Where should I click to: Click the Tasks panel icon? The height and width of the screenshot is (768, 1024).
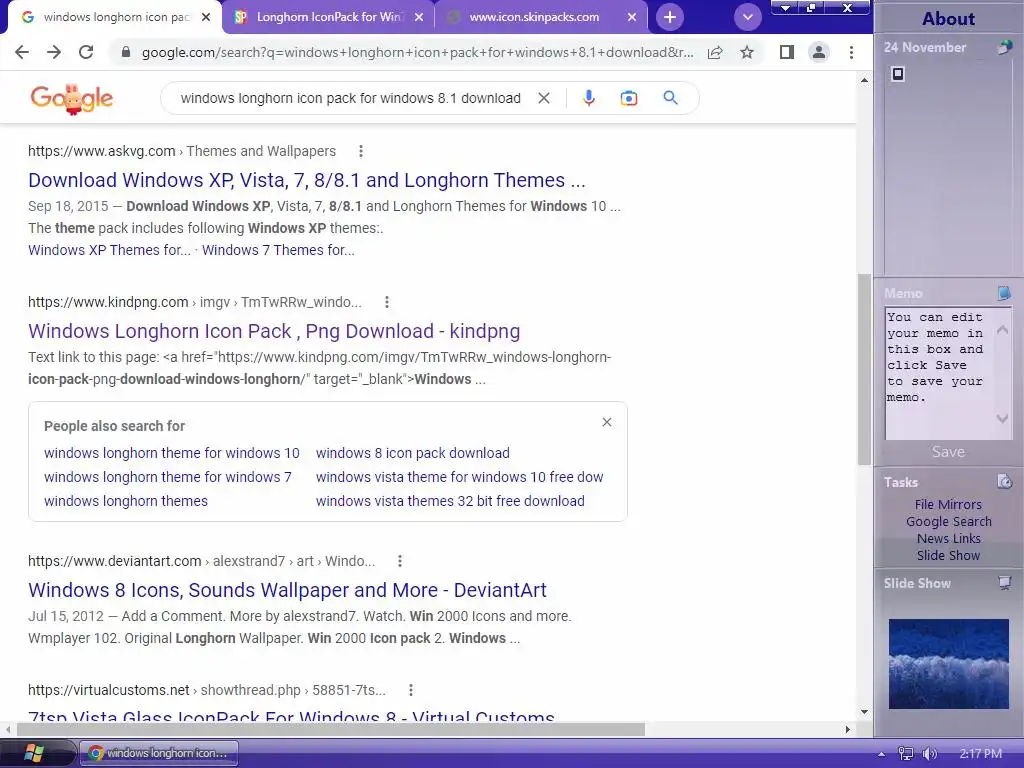(x=1004, y=482)
